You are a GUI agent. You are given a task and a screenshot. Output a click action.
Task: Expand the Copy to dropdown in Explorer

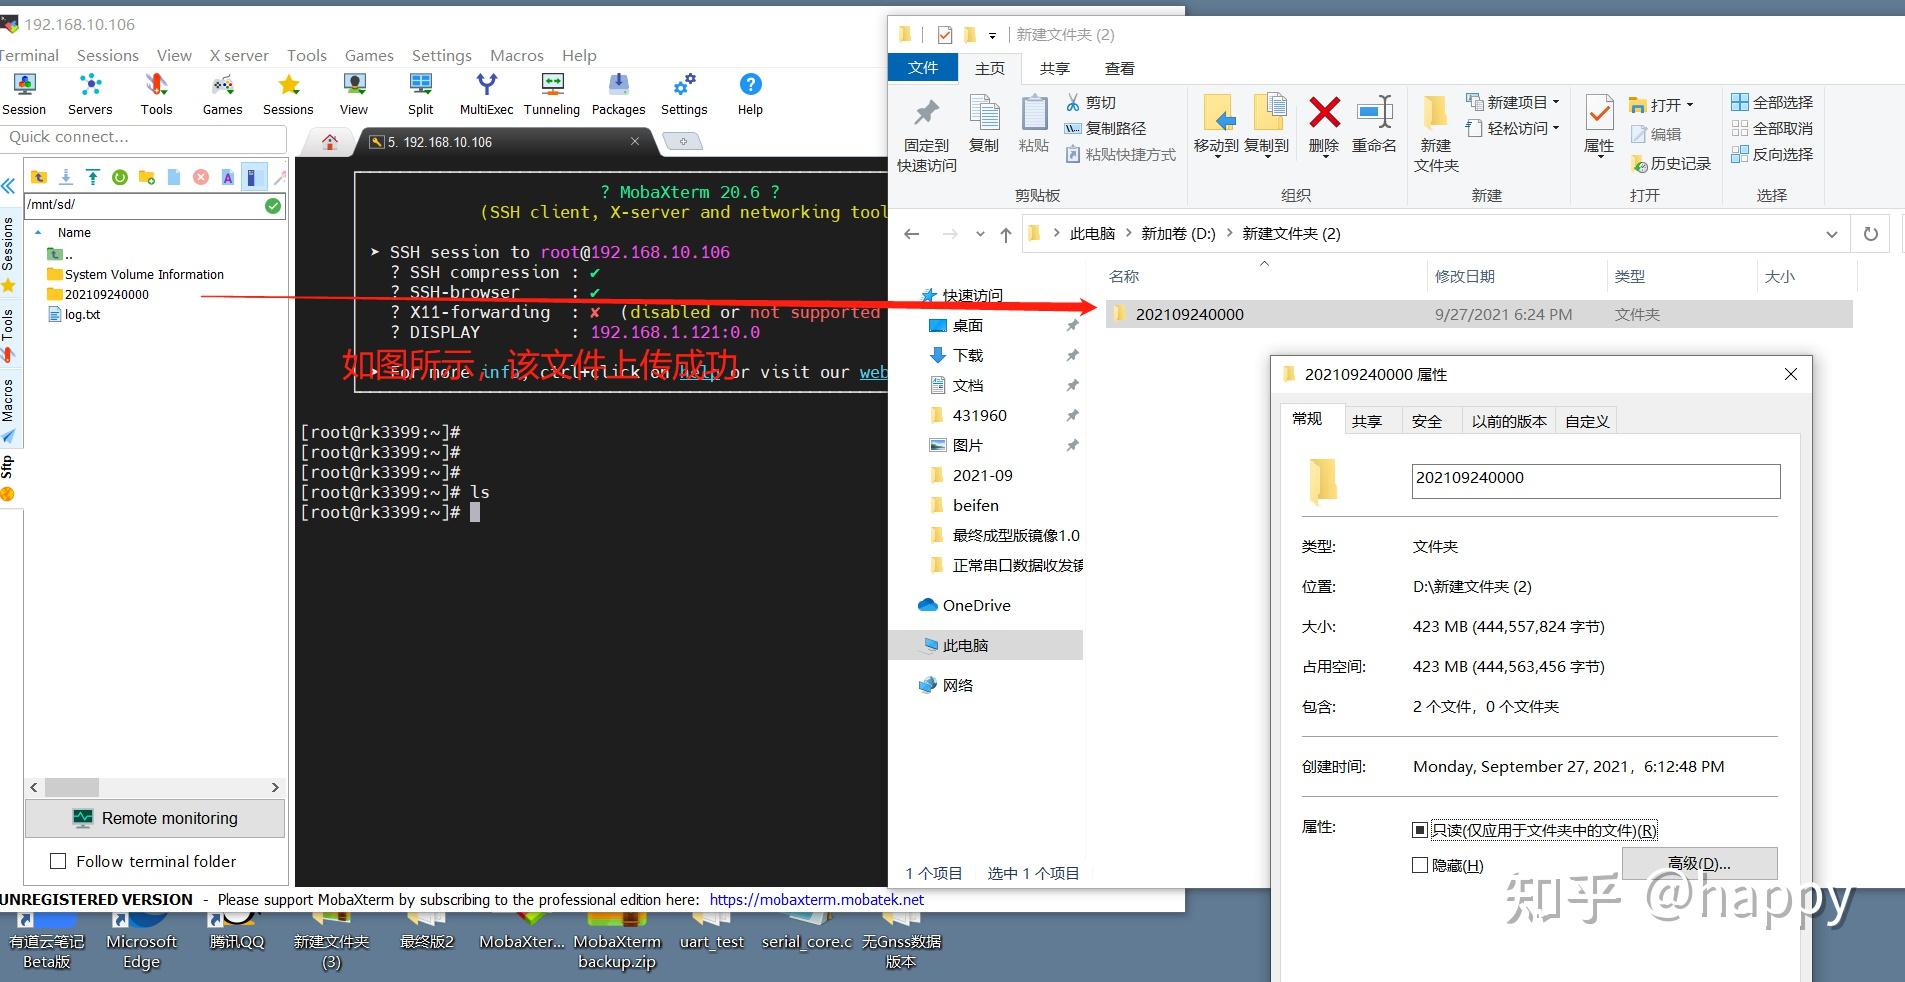coord(1267,157)
